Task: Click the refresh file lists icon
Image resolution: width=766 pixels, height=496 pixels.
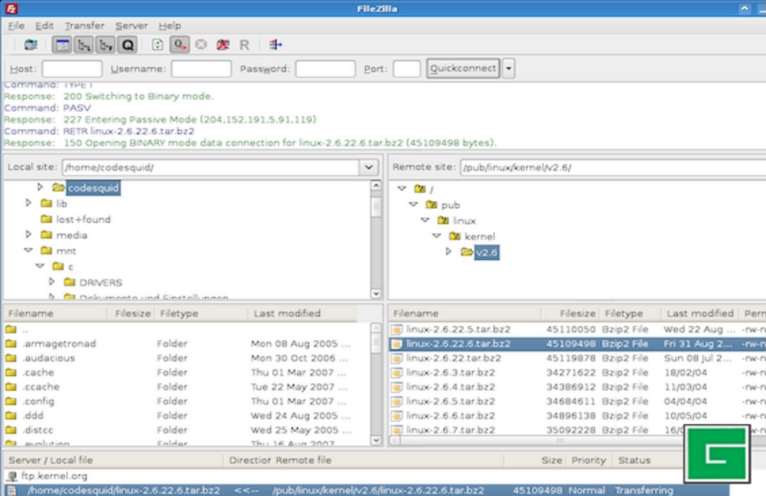Action: click(157, 45)
